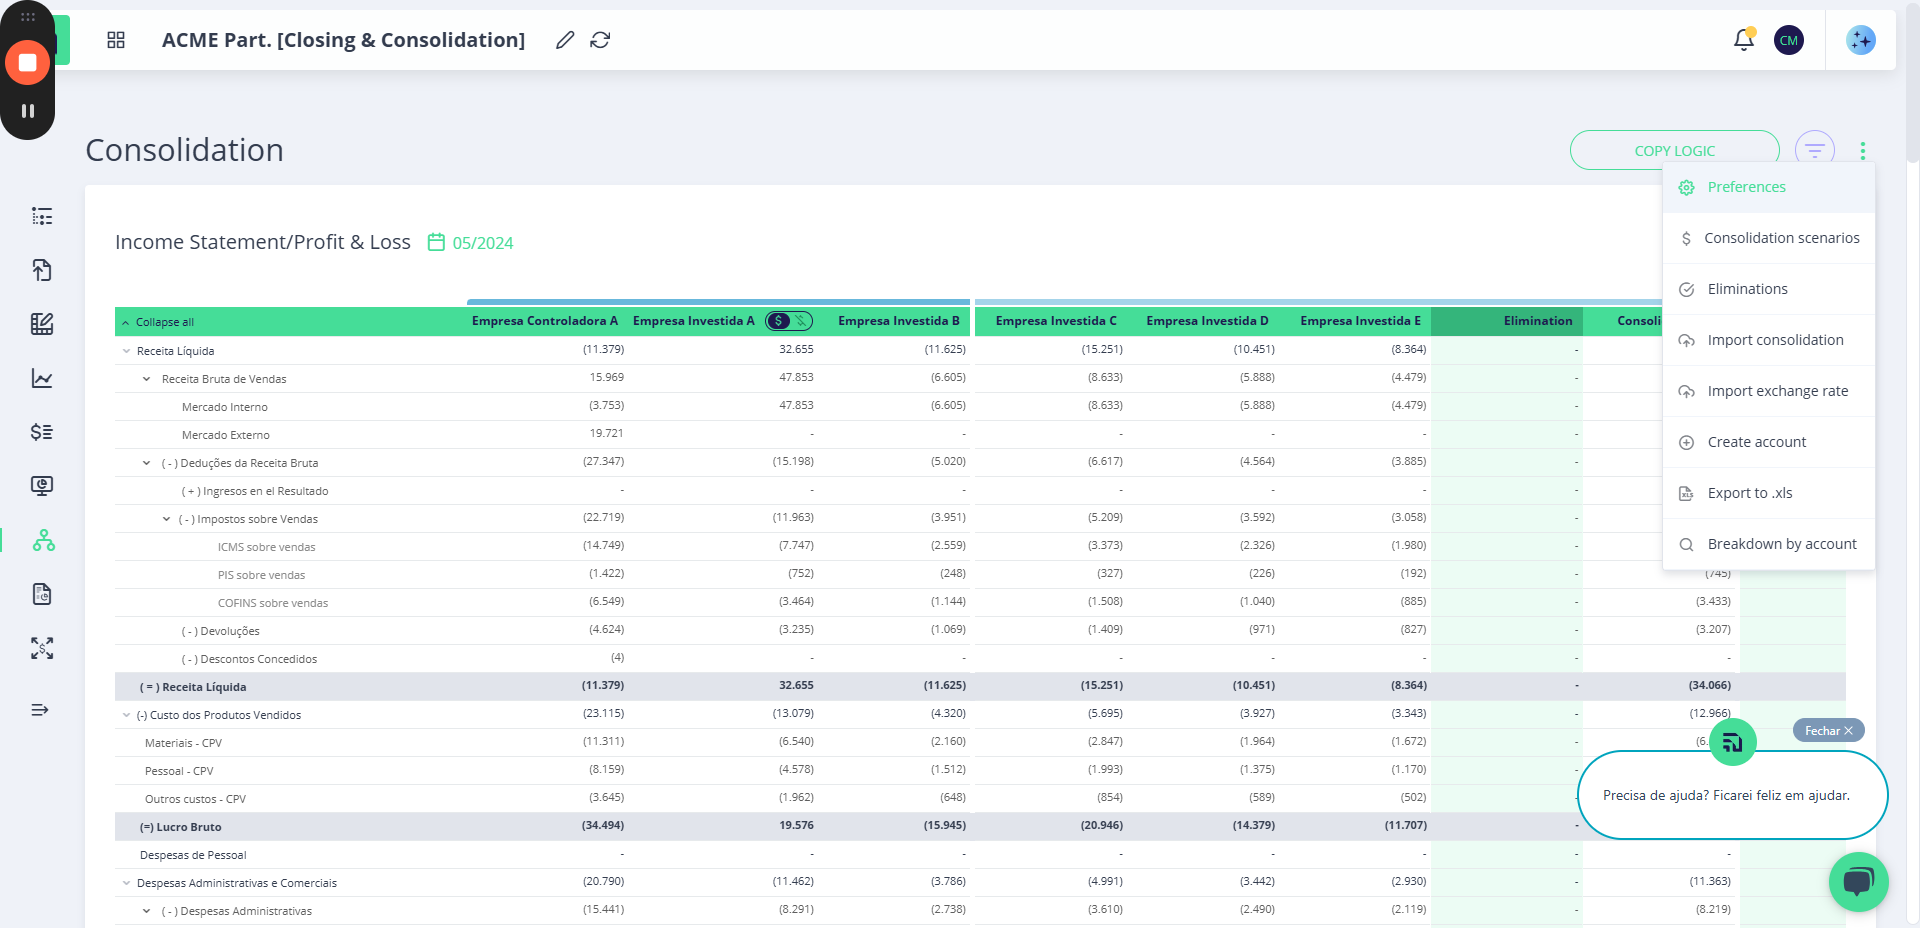This screenshot has height=928, width=1920.
Task: Collapse the Impostos sobre Vendas row
Action: coord(167,519)
